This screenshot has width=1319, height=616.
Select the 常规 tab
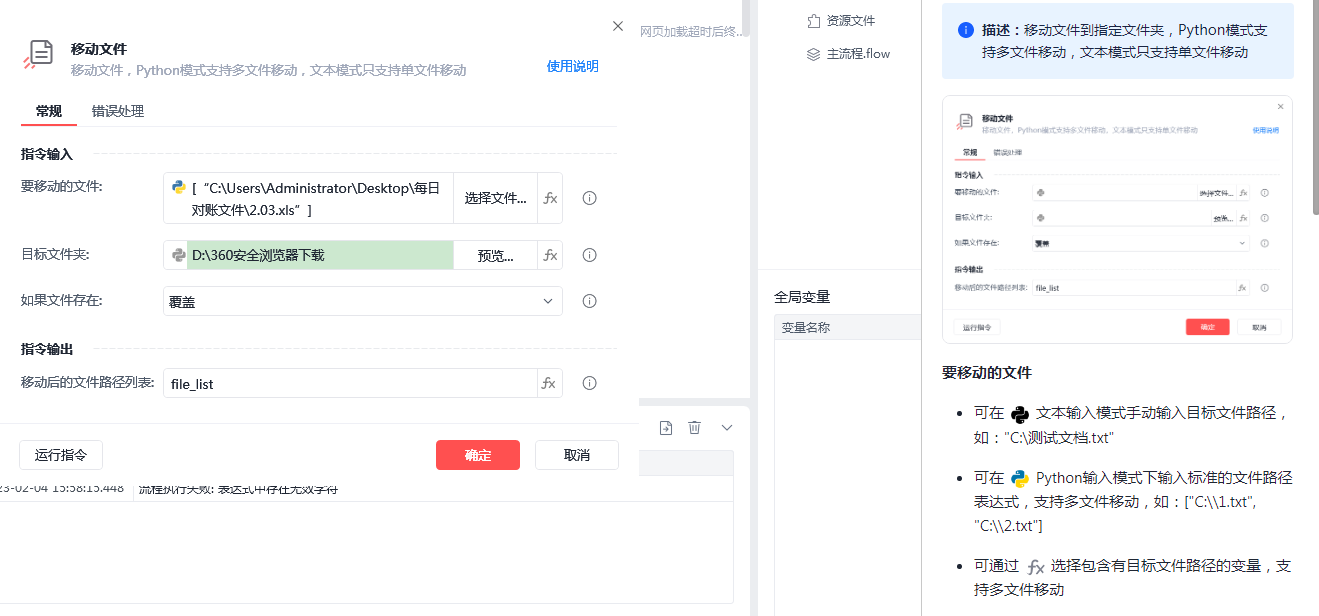(48, 111)
